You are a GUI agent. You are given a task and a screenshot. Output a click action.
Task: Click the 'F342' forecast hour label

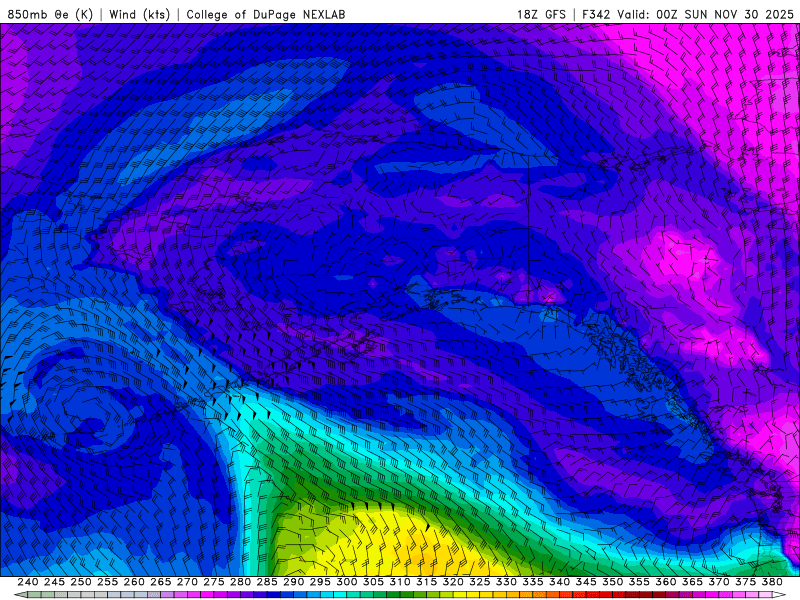[x=596, y=14]
